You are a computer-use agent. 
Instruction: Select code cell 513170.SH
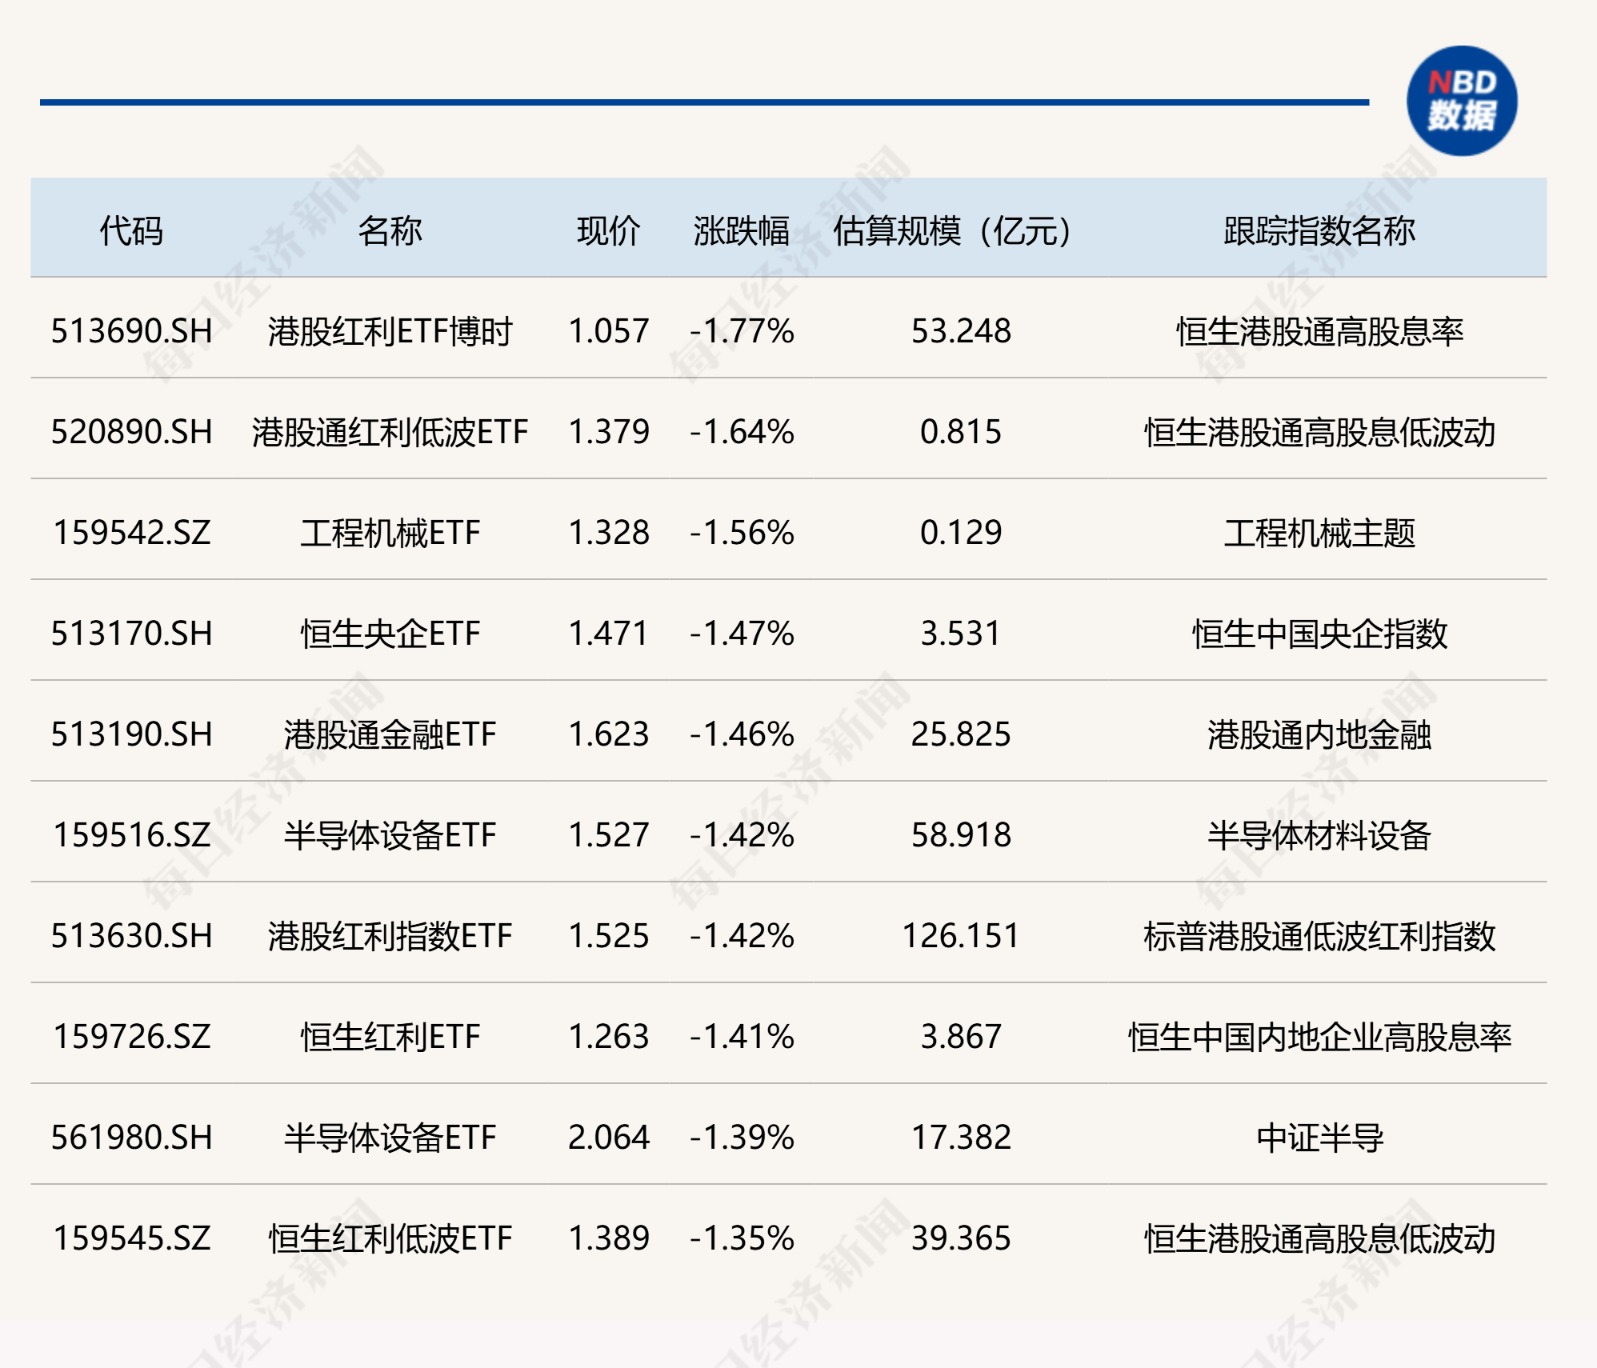pyautogui.click(x=131, y=634)
